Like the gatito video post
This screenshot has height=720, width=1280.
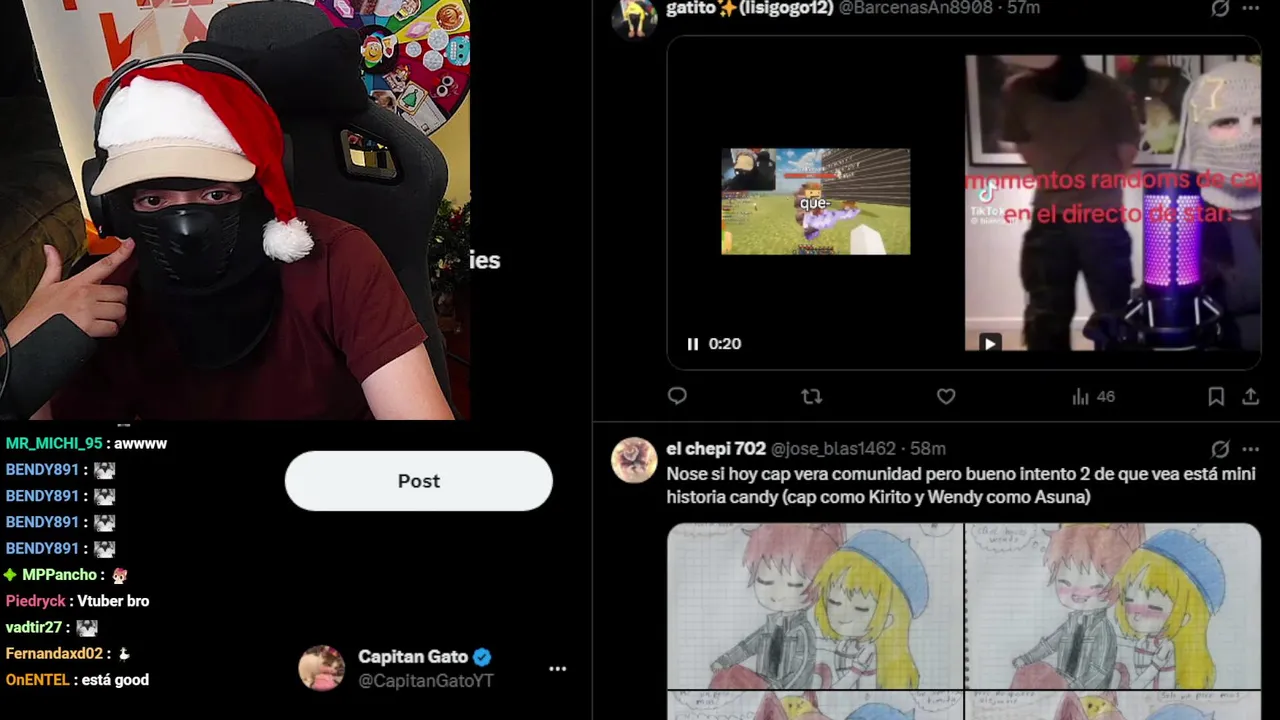pyautogui.click(x=946, y=397)
